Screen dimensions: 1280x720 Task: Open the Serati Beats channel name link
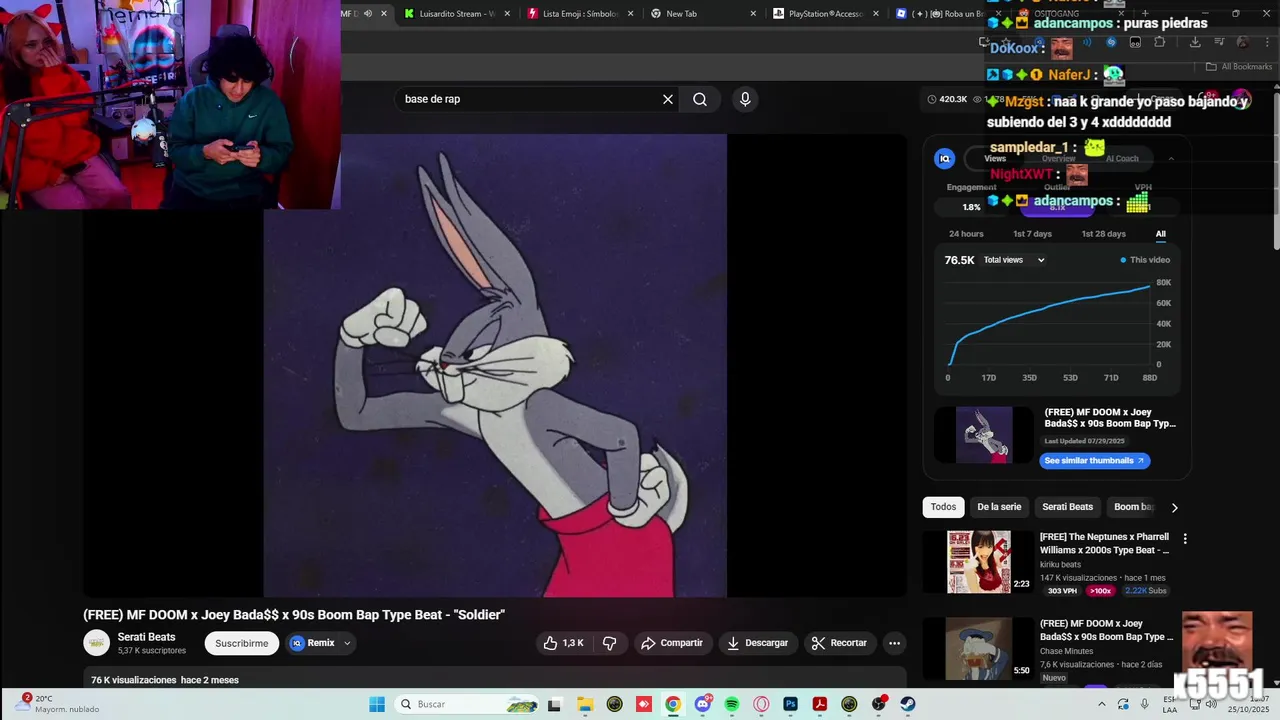click(146, 637)
